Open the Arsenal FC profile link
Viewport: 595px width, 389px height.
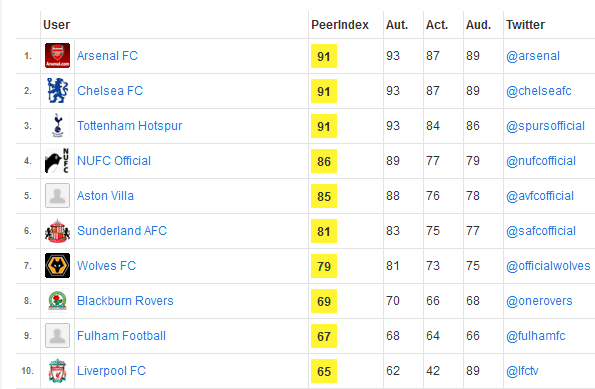point(107,56)
